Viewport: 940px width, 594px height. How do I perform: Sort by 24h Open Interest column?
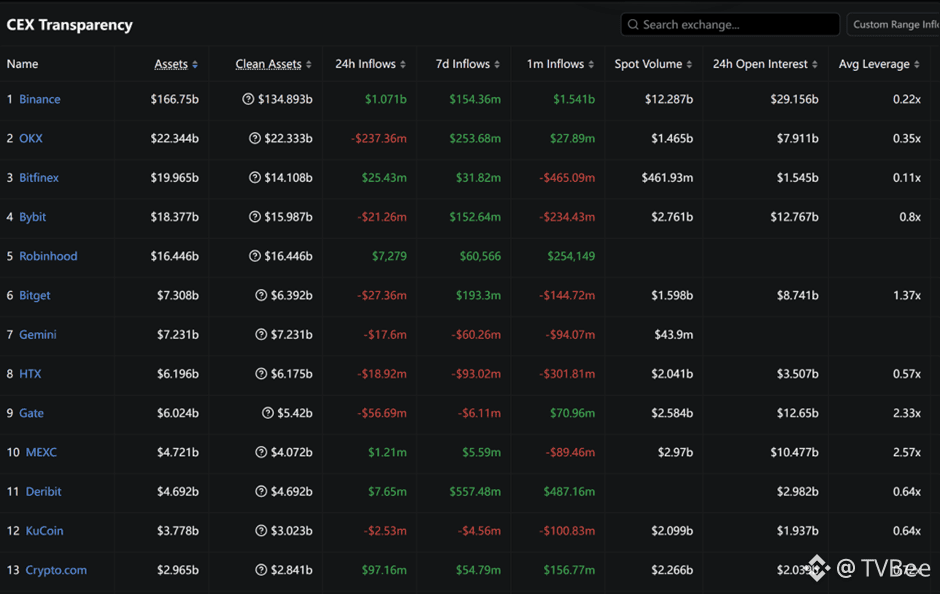764,64
